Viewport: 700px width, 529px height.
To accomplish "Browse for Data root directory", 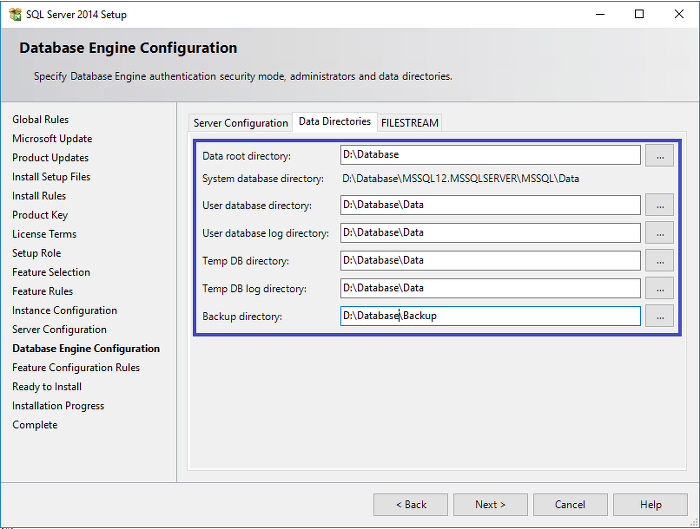I will 659,156.
